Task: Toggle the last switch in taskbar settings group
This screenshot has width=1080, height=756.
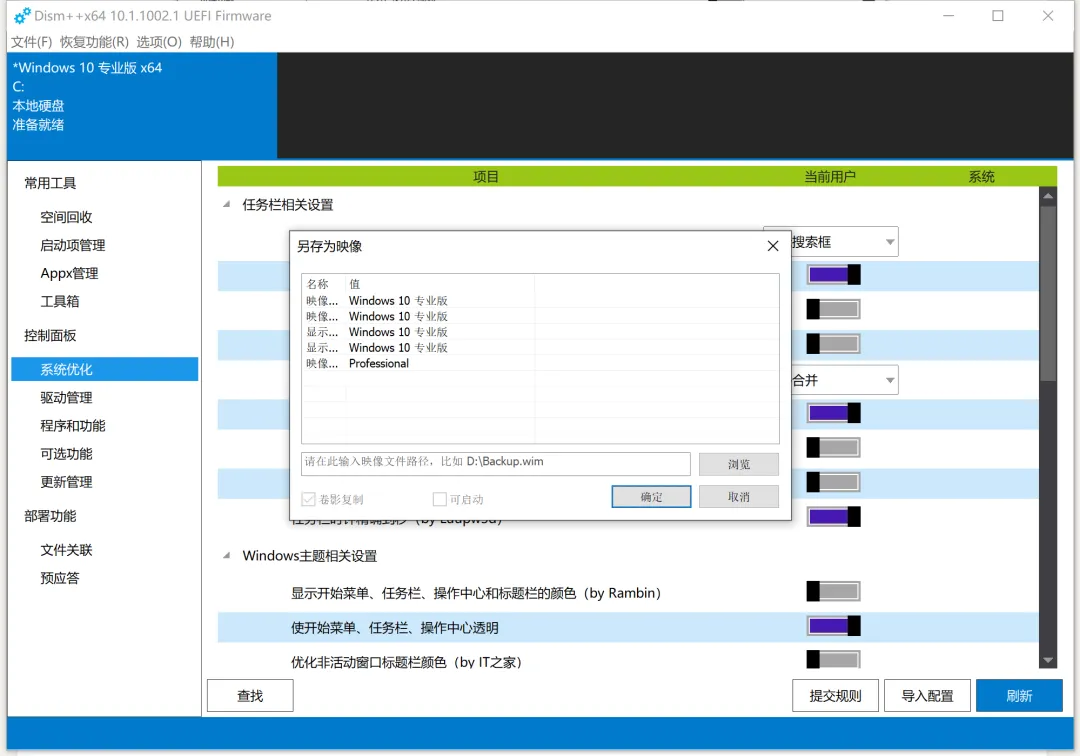Action: pyautogui.click(x=833, y=516)
